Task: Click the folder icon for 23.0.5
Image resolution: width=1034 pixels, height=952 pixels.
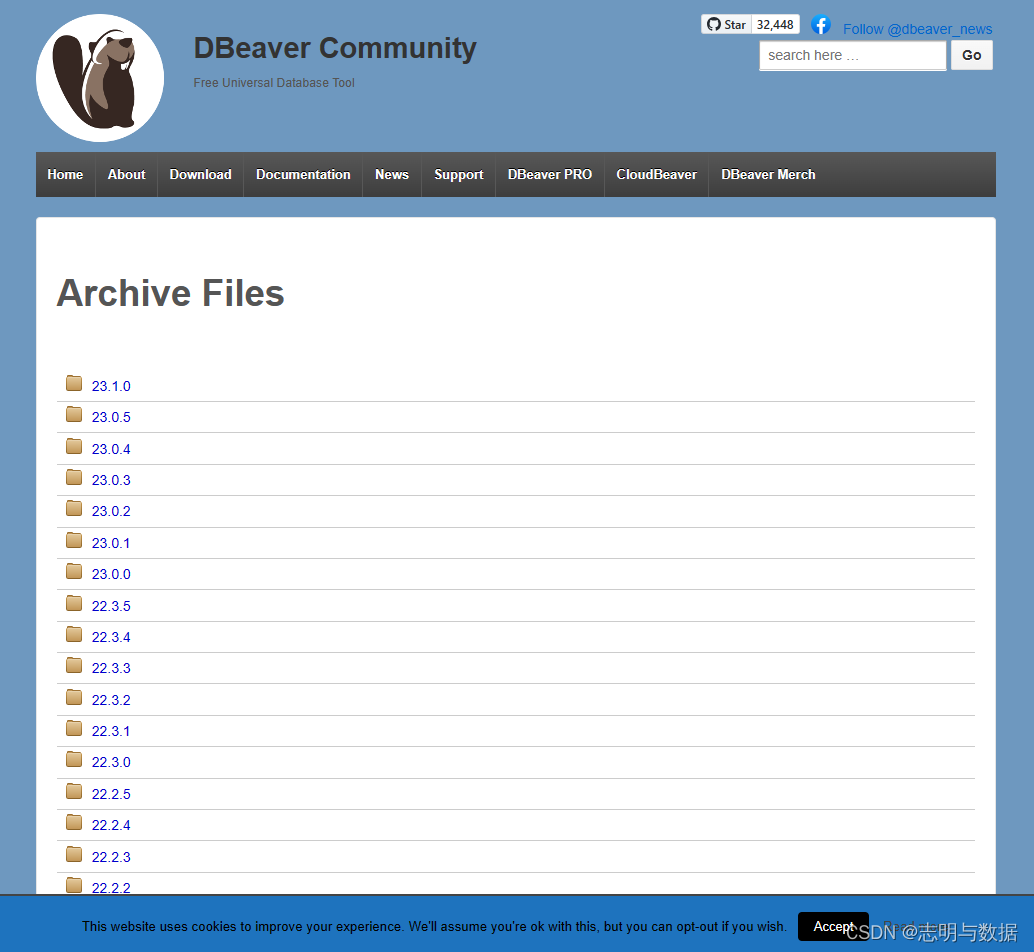Action: [x=74, y=414]
